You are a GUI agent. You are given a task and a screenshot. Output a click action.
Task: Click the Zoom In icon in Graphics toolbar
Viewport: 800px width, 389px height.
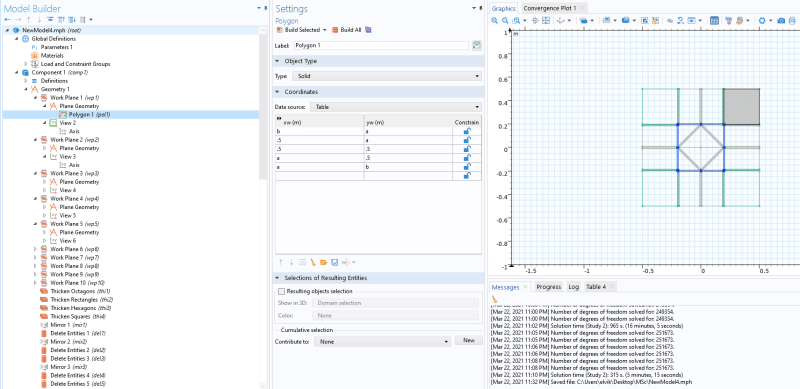(x=494, y=20)
